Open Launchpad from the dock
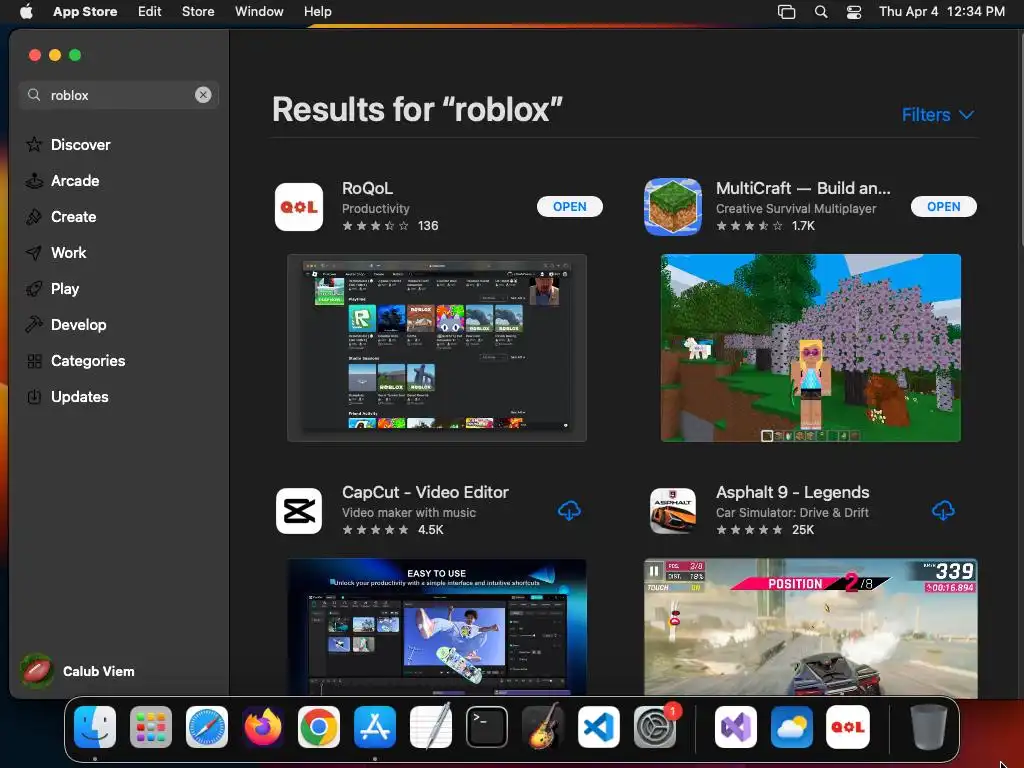This screenshot has height=768, width=1024. coord(151,727)
